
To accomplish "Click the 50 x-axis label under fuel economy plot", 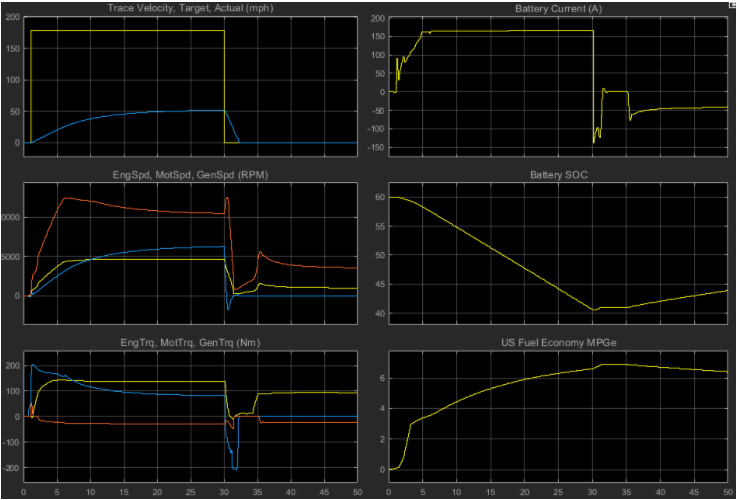I will tap(726, 491).
